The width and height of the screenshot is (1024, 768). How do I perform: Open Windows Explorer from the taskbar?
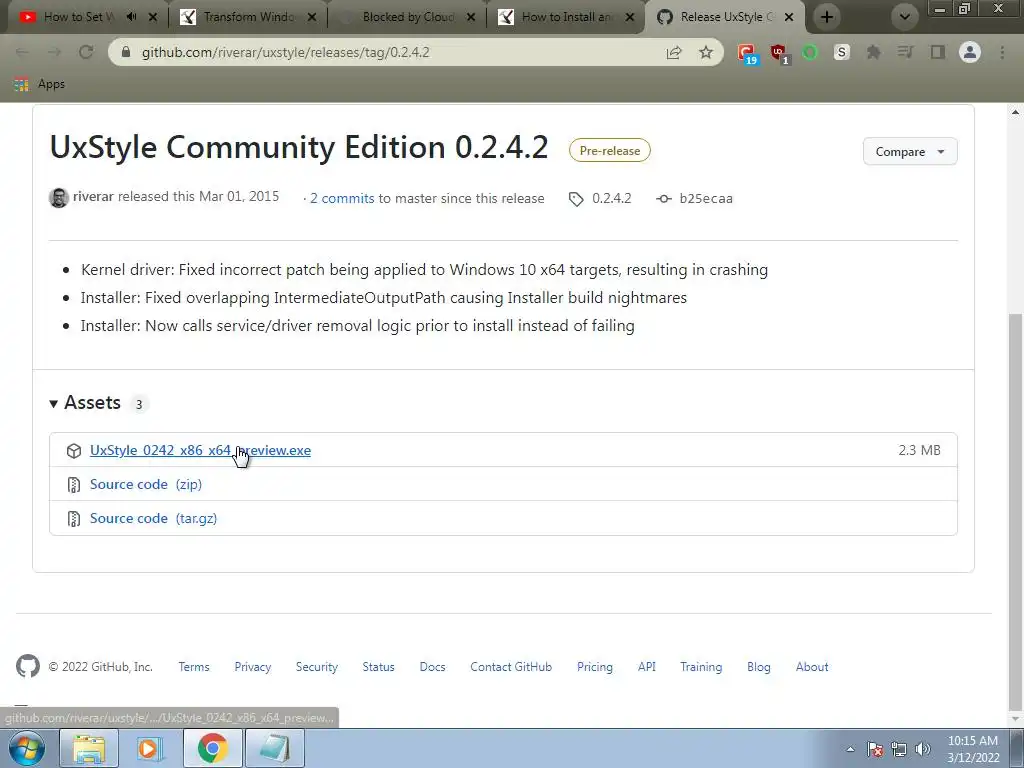[x=89, y=748]
